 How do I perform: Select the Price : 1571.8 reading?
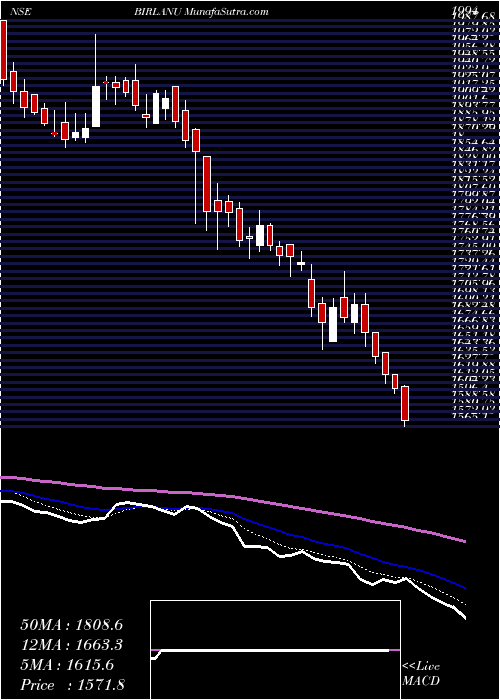tap(72, 684)
